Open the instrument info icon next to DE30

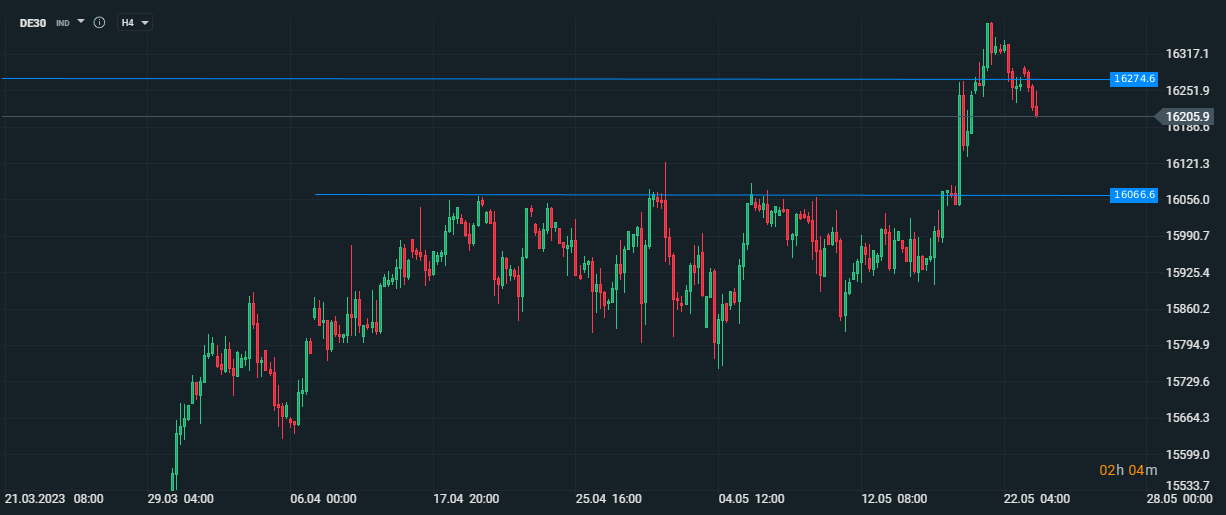99,22
